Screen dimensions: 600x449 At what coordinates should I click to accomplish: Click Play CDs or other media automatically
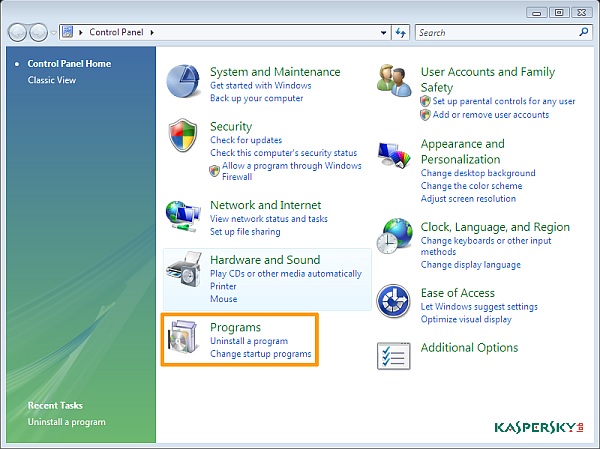click(x=286, y=274)
